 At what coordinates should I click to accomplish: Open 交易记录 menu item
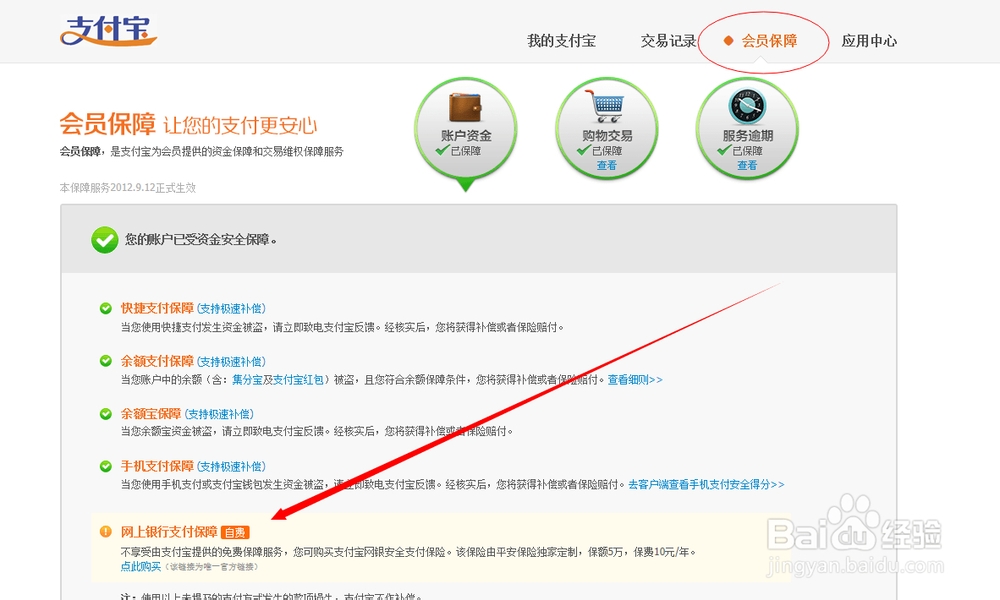tap(668, 41)
